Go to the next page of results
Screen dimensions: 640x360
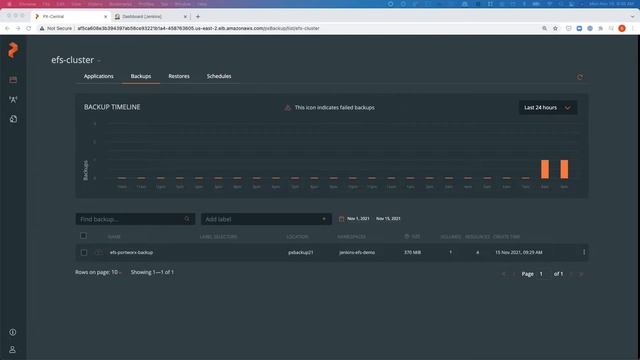[x=571, y=274]
